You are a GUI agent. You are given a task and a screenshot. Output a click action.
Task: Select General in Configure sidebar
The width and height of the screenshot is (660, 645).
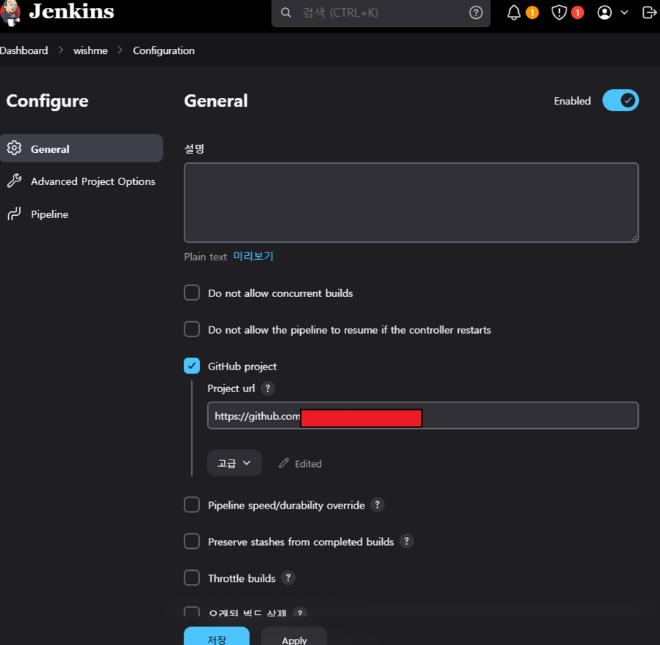[81, 148]
